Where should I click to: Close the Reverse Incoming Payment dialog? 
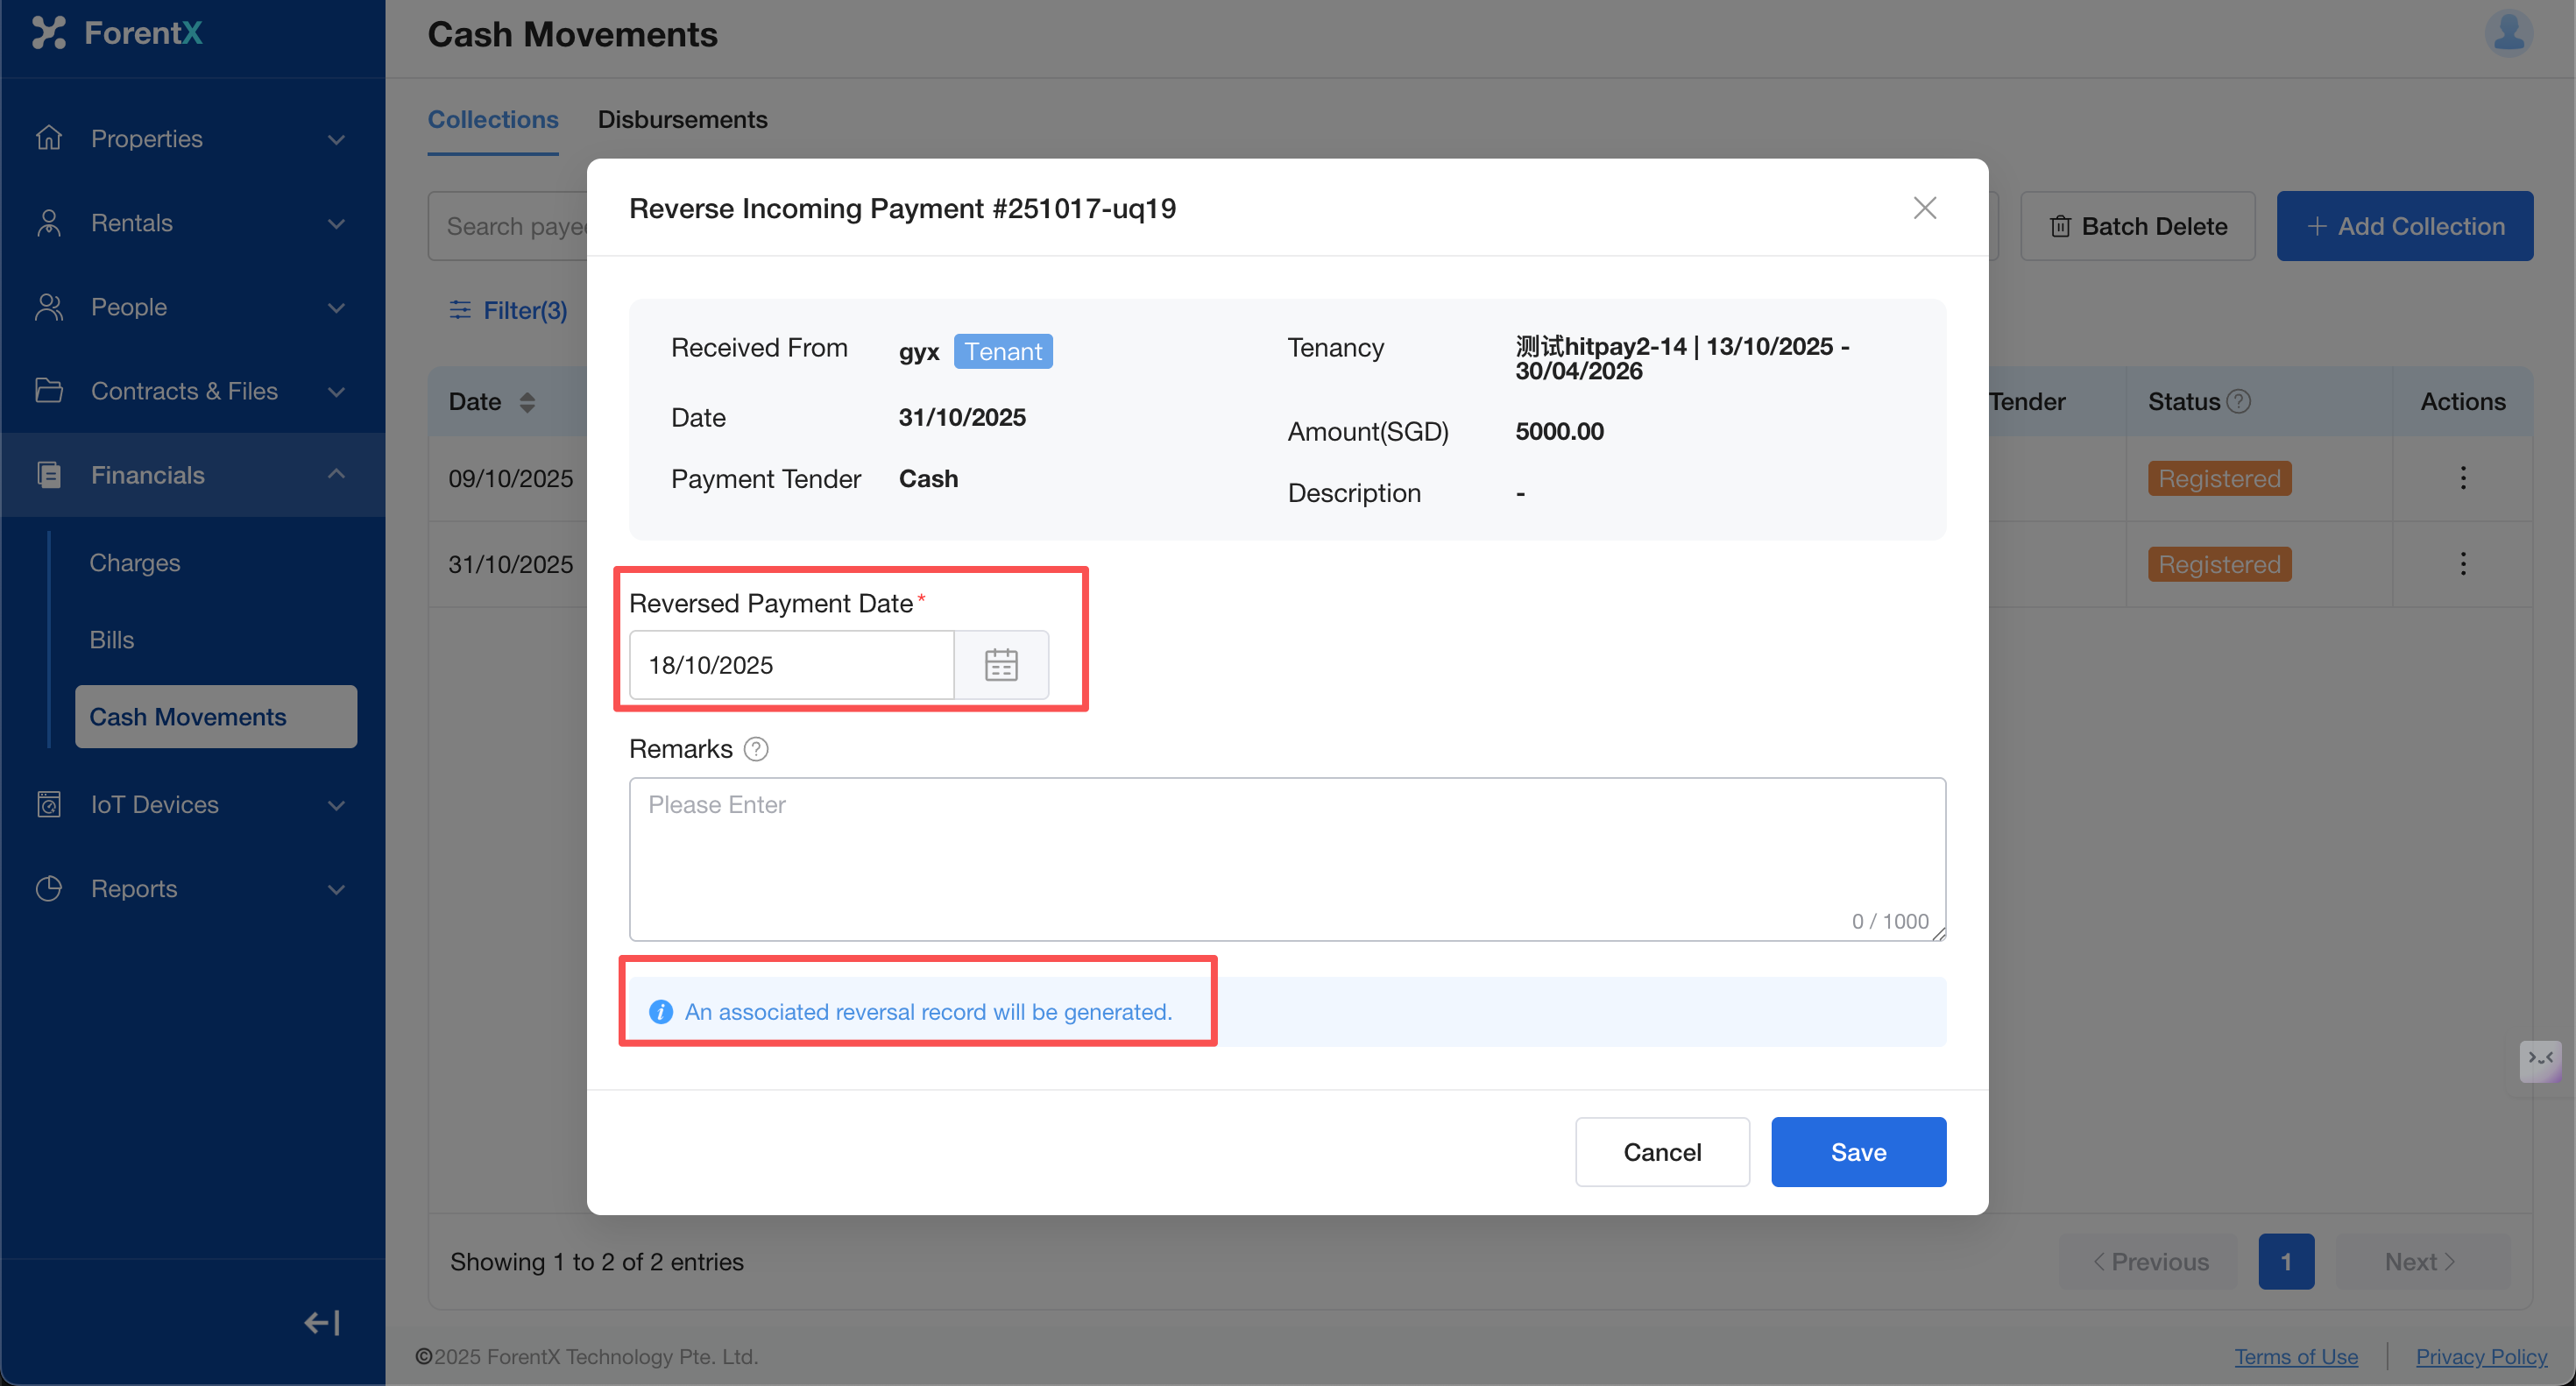[1924, 208]
